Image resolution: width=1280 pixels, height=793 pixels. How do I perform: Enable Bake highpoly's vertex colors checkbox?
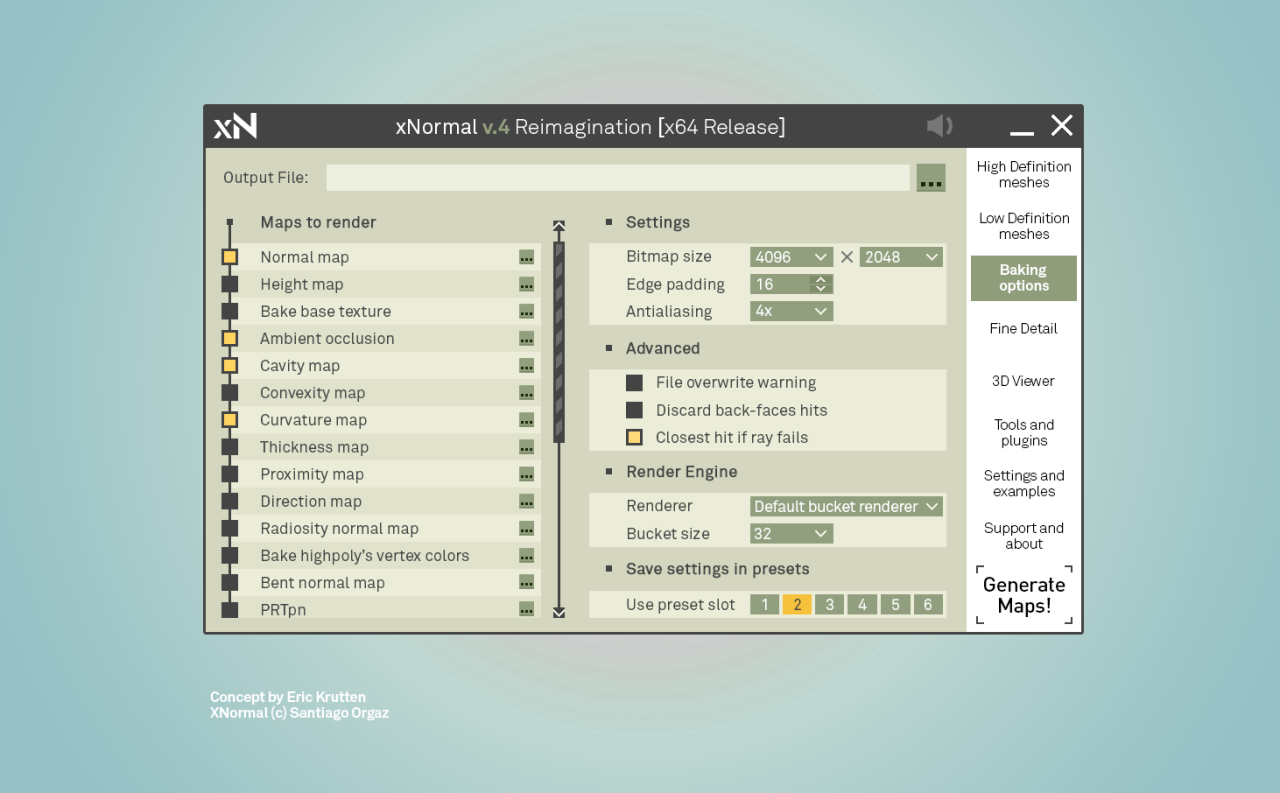230,555
